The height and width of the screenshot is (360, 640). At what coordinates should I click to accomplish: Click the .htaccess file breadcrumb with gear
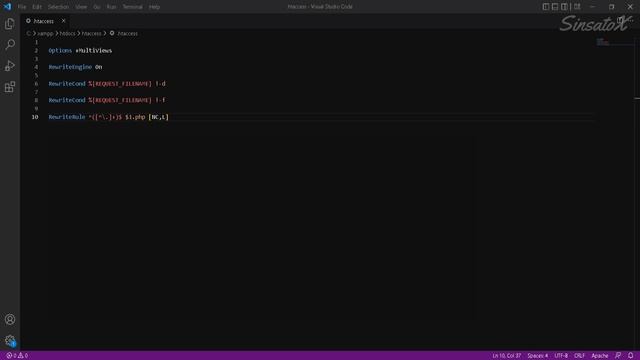tap(124, 33)
